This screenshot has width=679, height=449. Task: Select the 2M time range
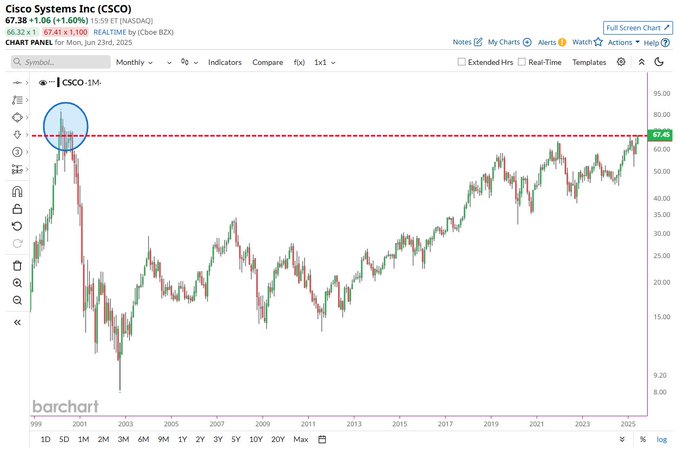pyautogui.click(x=103, y=439)
